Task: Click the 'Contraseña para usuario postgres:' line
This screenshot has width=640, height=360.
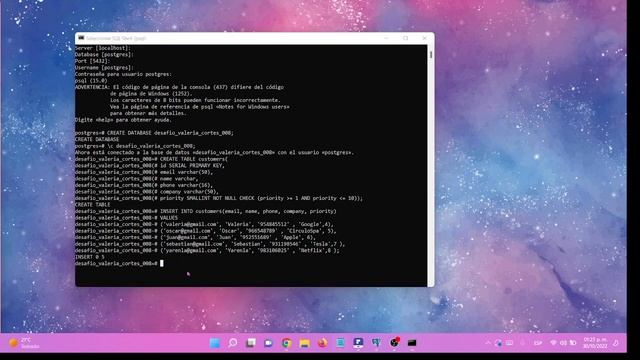Action: [x=123, y=74]
